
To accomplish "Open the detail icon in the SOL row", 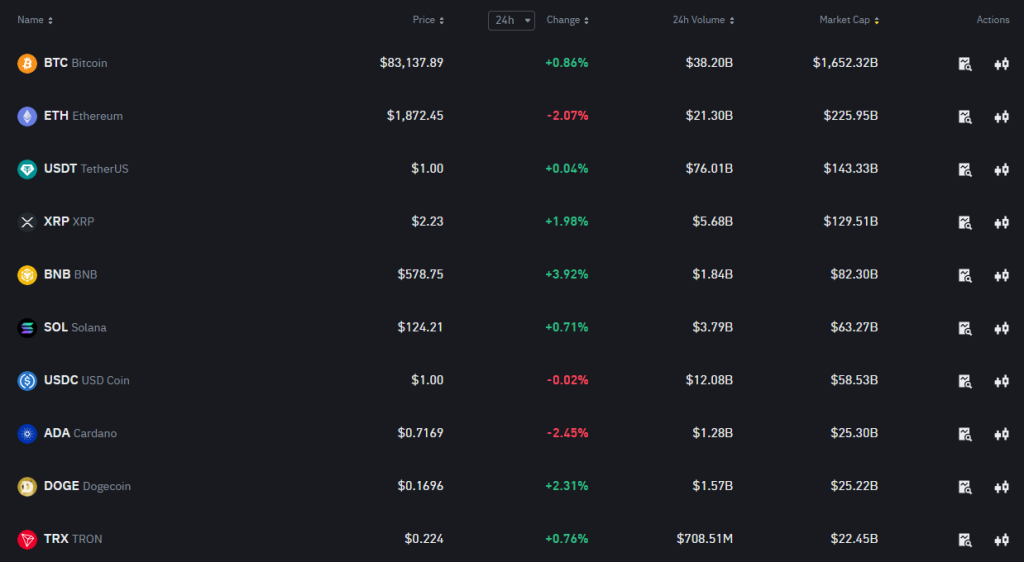I will pyautogui.click(x=965, y=328).
